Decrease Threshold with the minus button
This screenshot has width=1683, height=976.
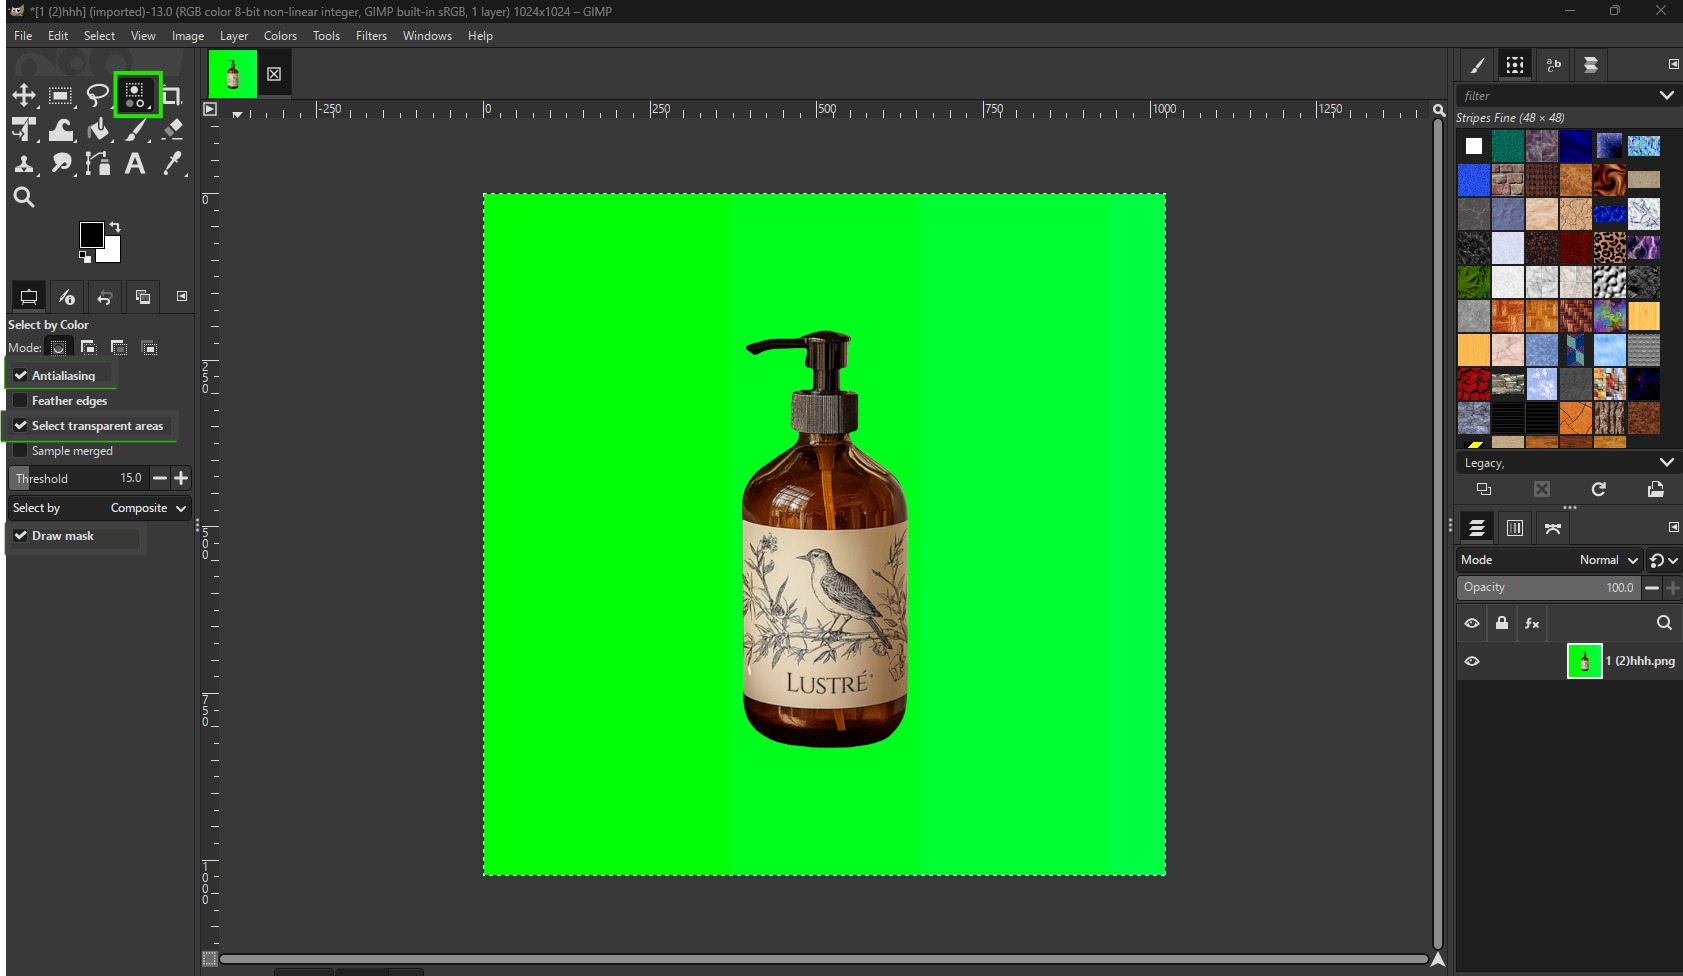click(x=160, y=478)
